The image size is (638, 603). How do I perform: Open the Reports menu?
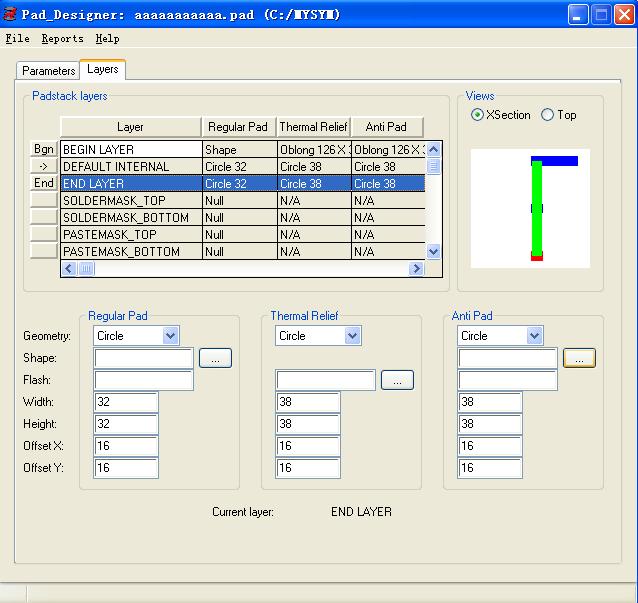(x=62, y=39)
